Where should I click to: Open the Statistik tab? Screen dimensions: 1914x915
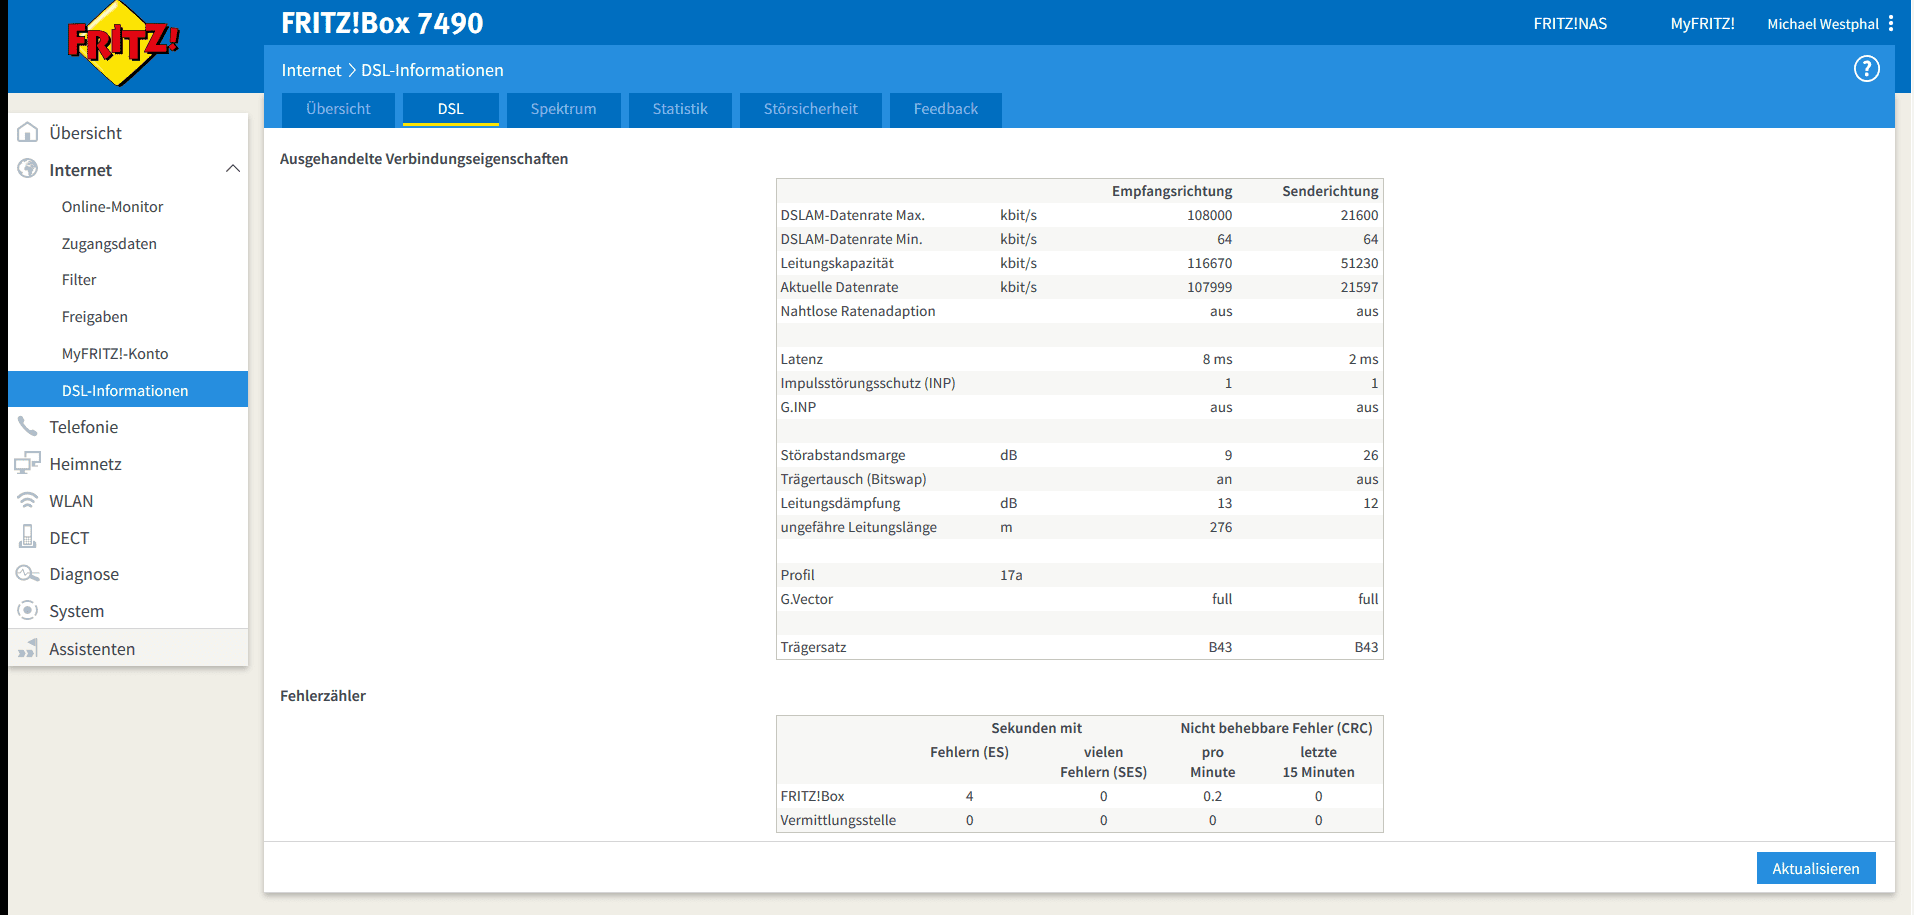[680, 109]
